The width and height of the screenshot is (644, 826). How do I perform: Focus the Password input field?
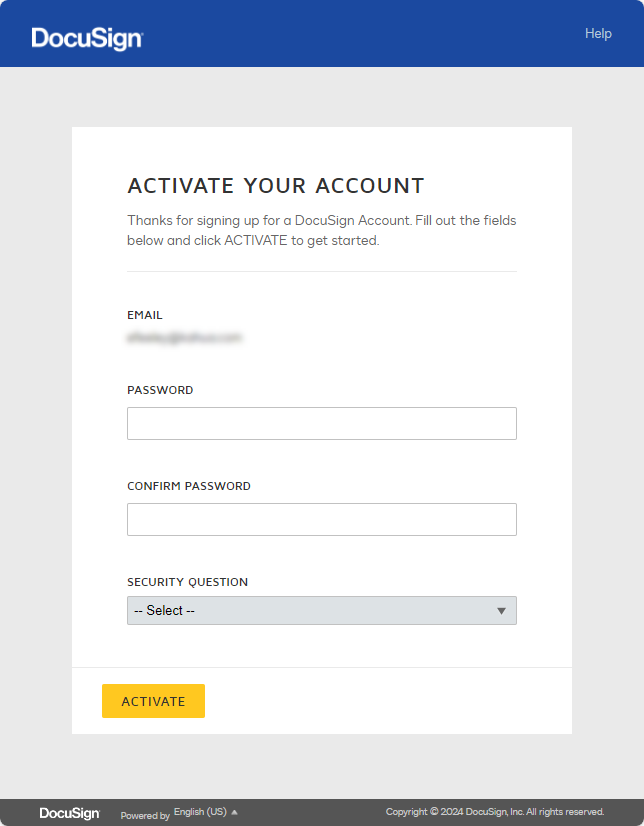coord(321,423)
